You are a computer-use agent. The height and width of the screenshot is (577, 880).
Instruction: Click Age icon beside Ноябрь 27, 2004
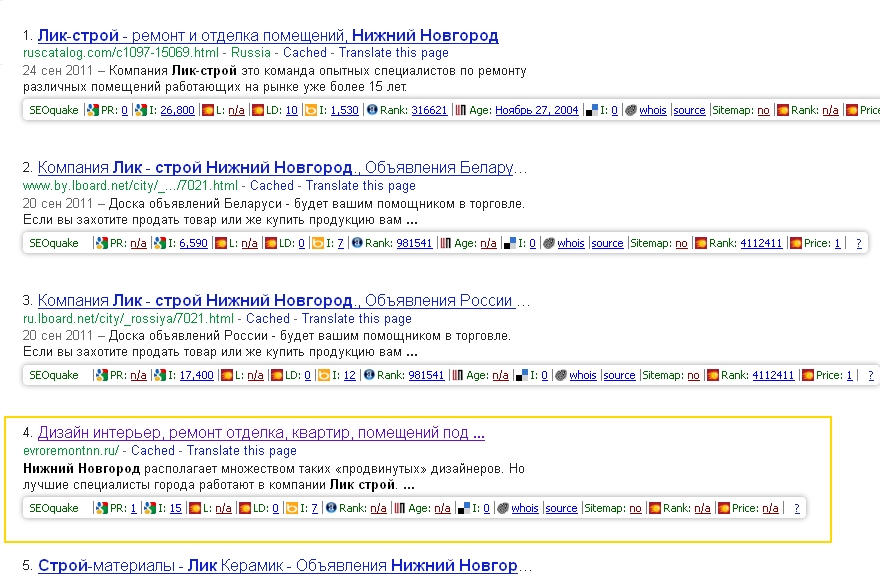[461, 110]
